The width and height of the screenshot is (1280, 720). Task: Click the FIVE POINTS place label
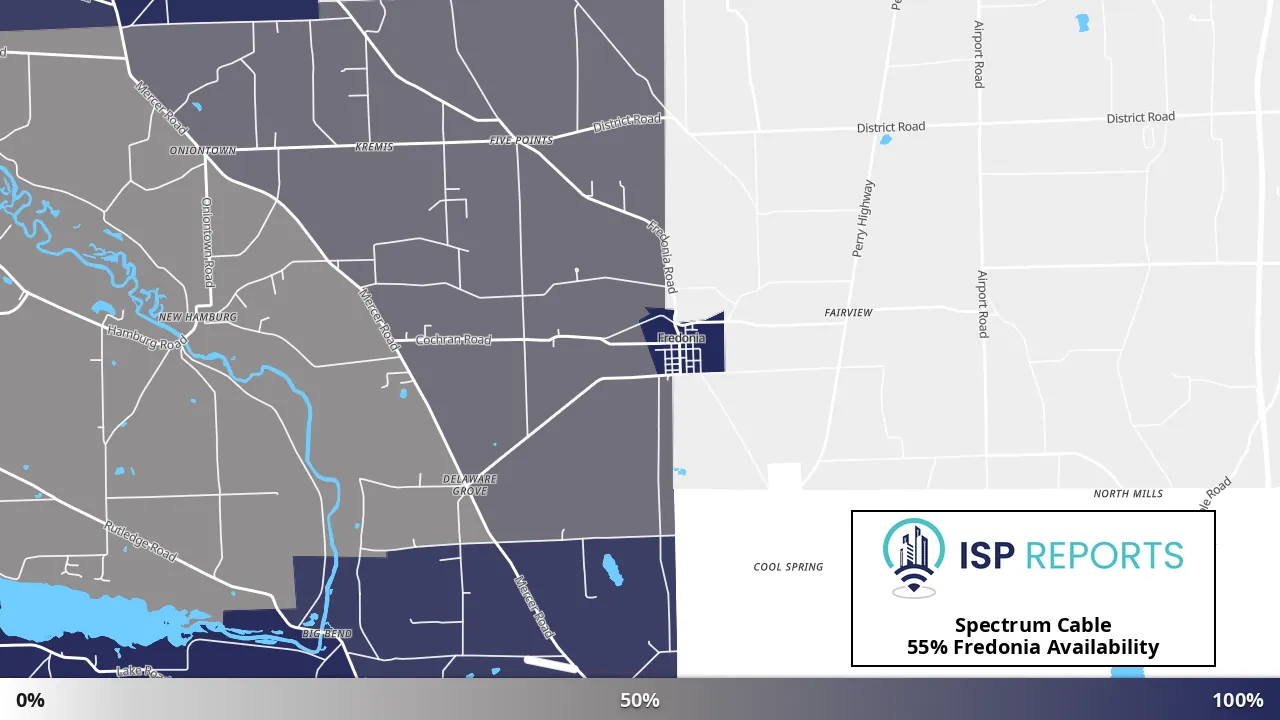coord(521,141)
